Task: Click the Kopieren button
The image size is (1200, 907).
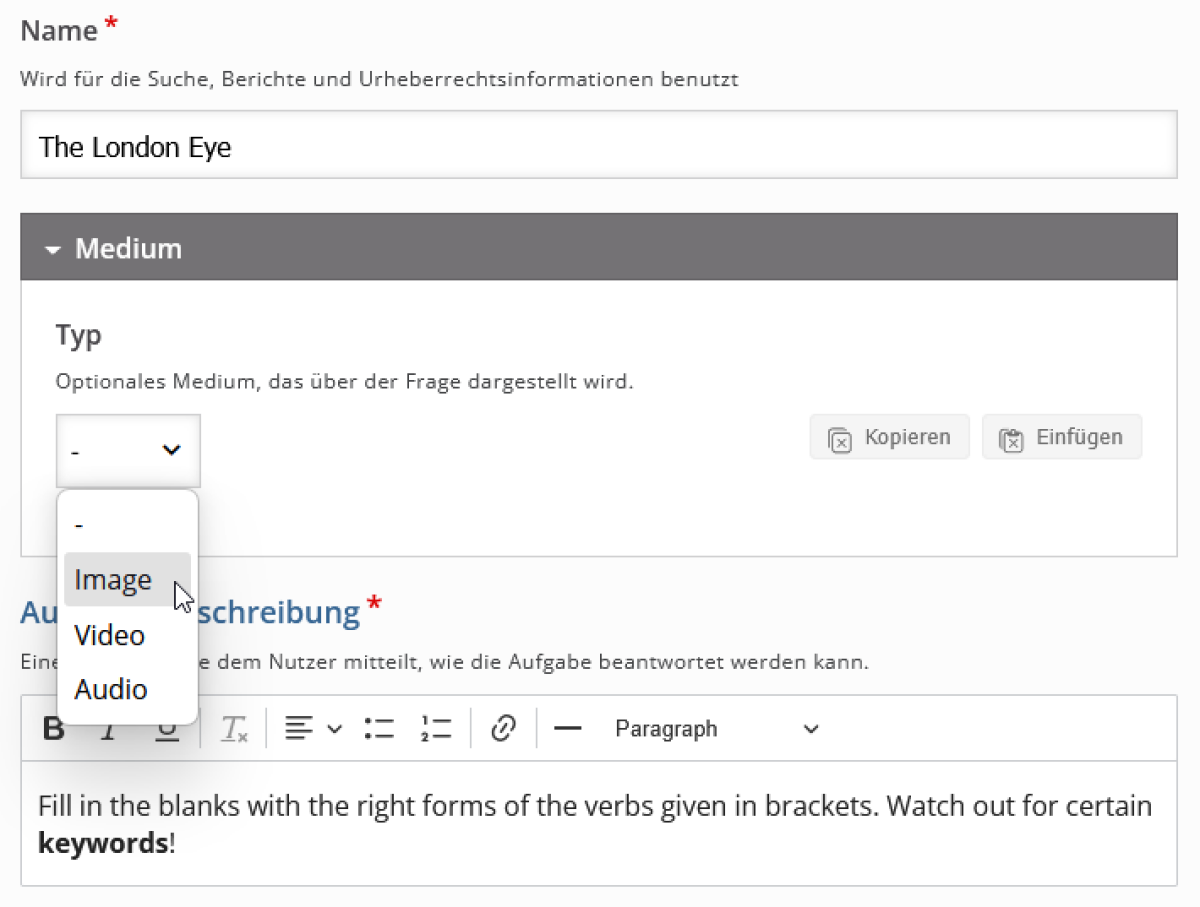Action: (x=889, y=437)
